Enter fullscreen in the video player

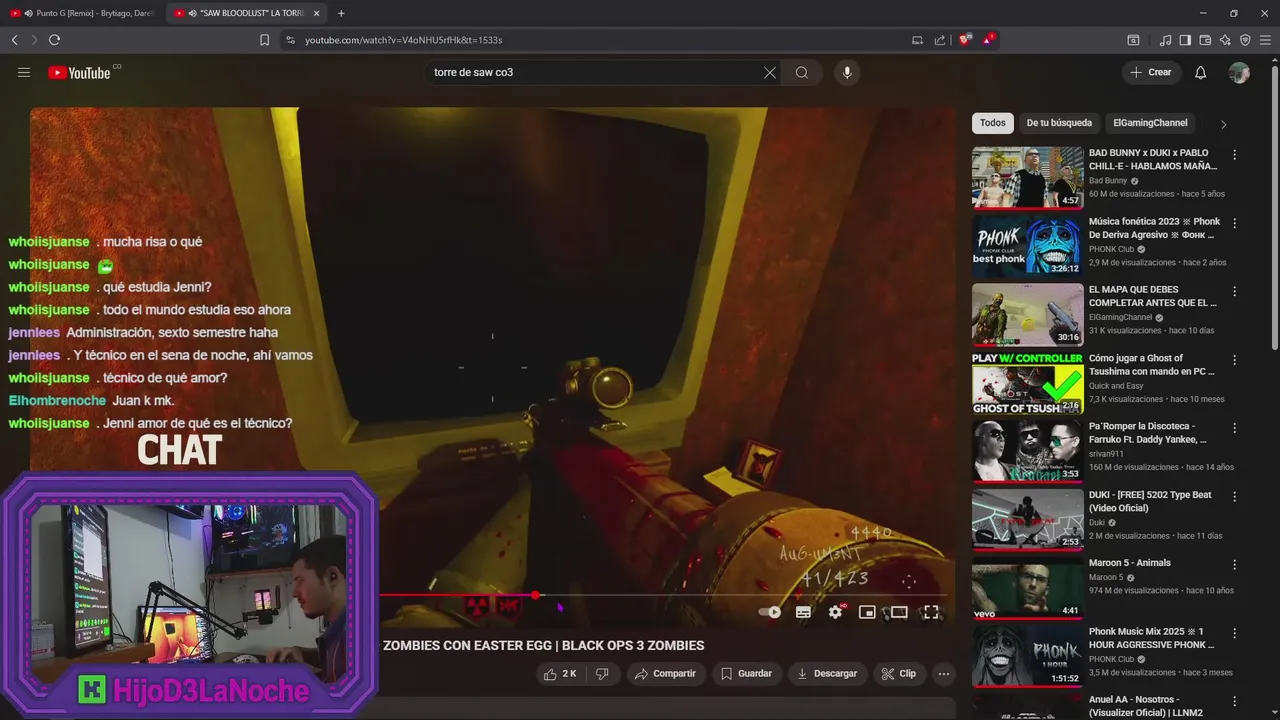tap(931, 612)
